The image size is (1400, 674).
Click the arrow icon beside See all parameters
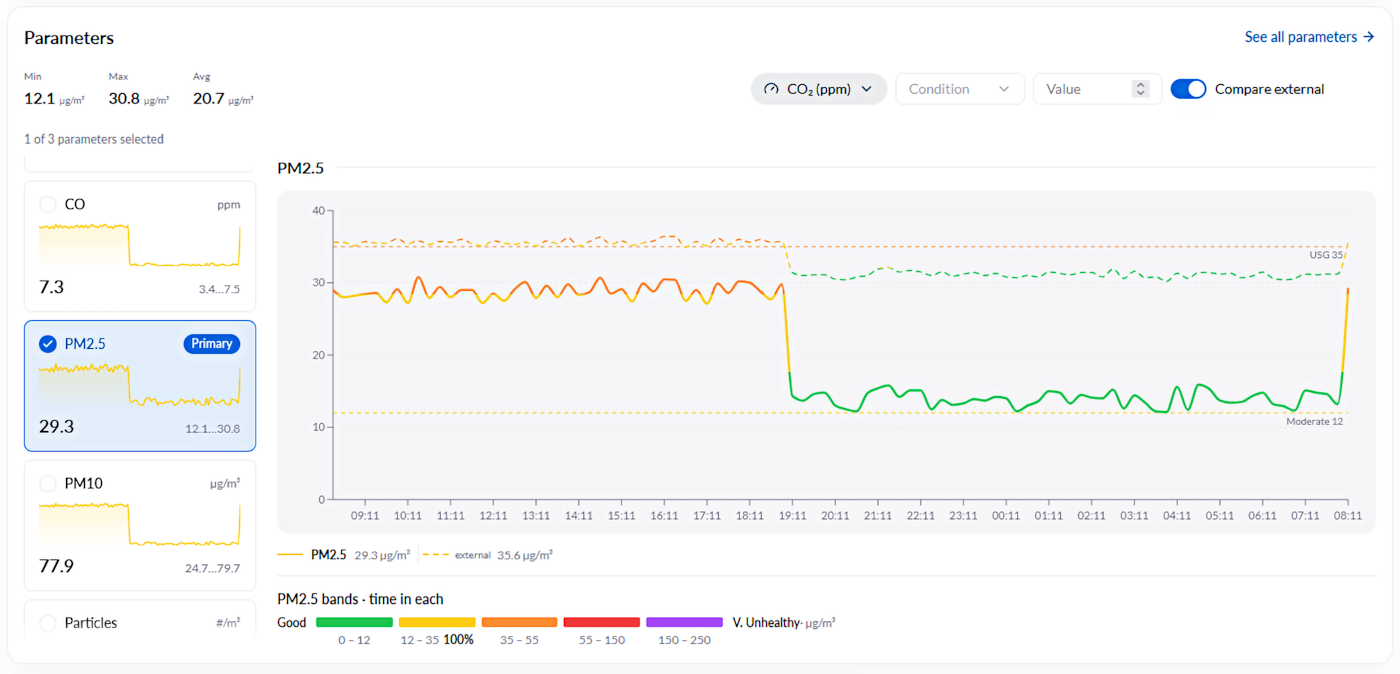(1368, 37)
